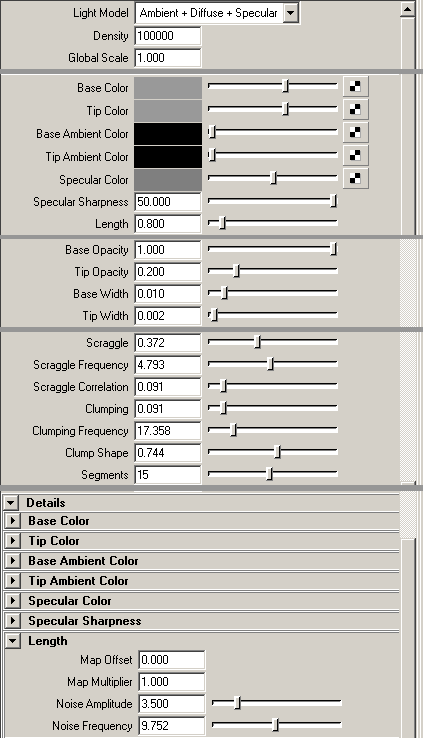Click the Map Offset input field

[x=172, y=660]
